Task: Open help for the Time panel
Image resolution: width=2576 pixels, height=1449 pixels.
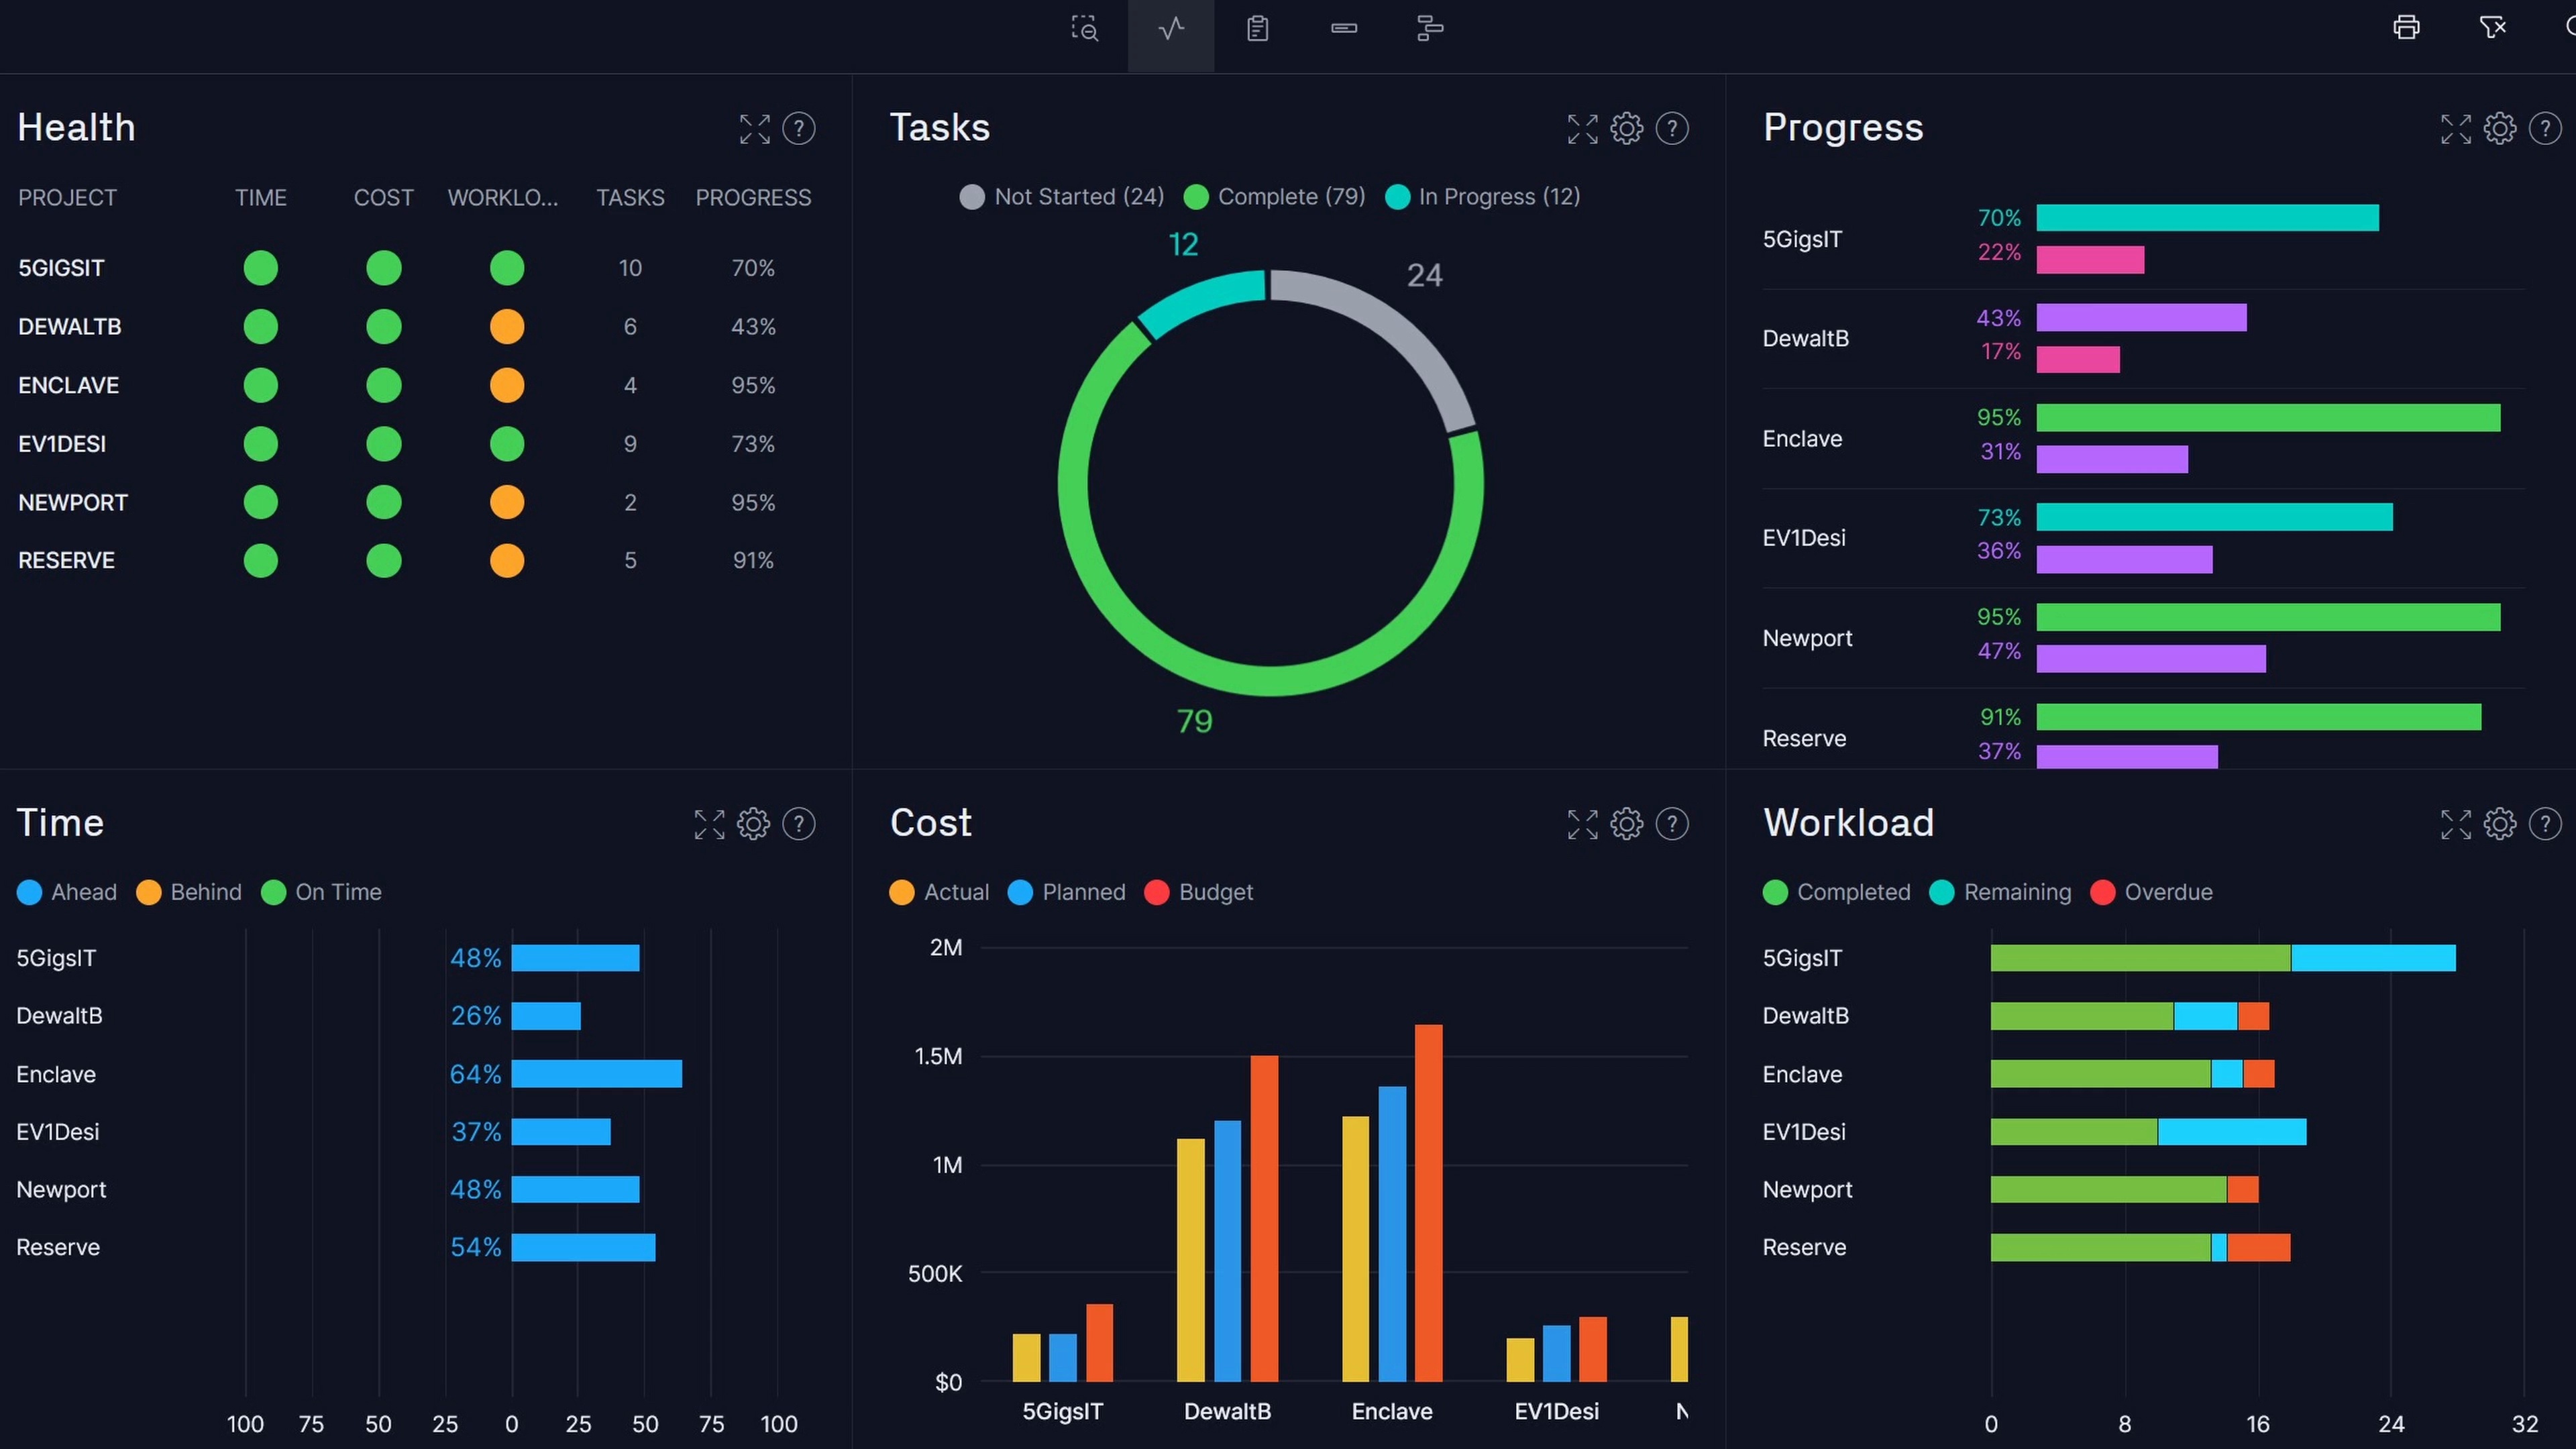Action: (799, 824)
